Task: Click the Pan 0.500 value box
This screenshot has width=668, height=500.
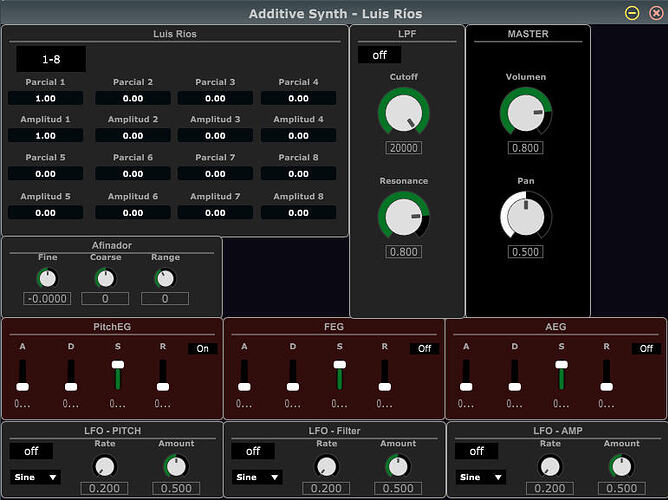Action: click(525, 252)
